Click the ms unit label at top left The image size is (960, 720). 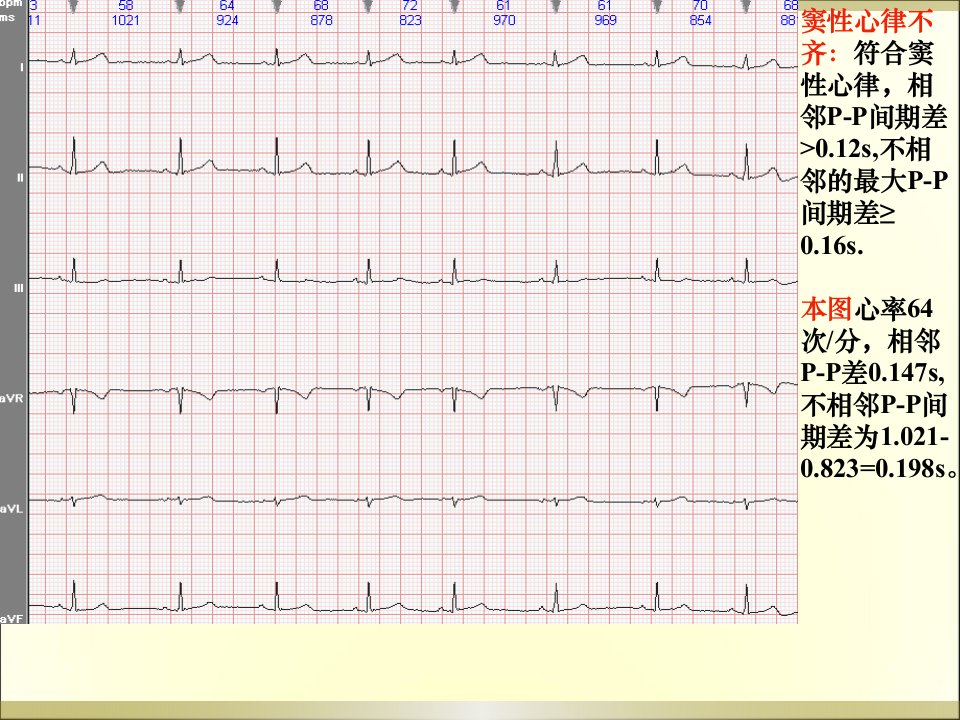(7, 18)
